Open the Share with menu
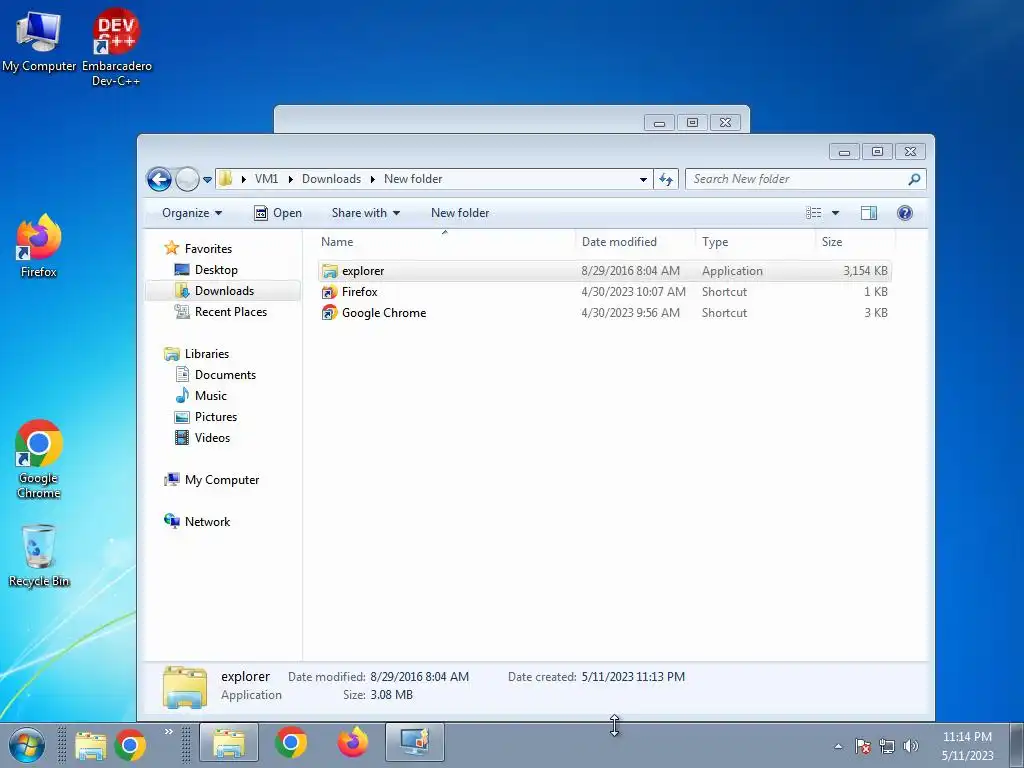This screenshot has width=1024, height=768. coord(366,213)
